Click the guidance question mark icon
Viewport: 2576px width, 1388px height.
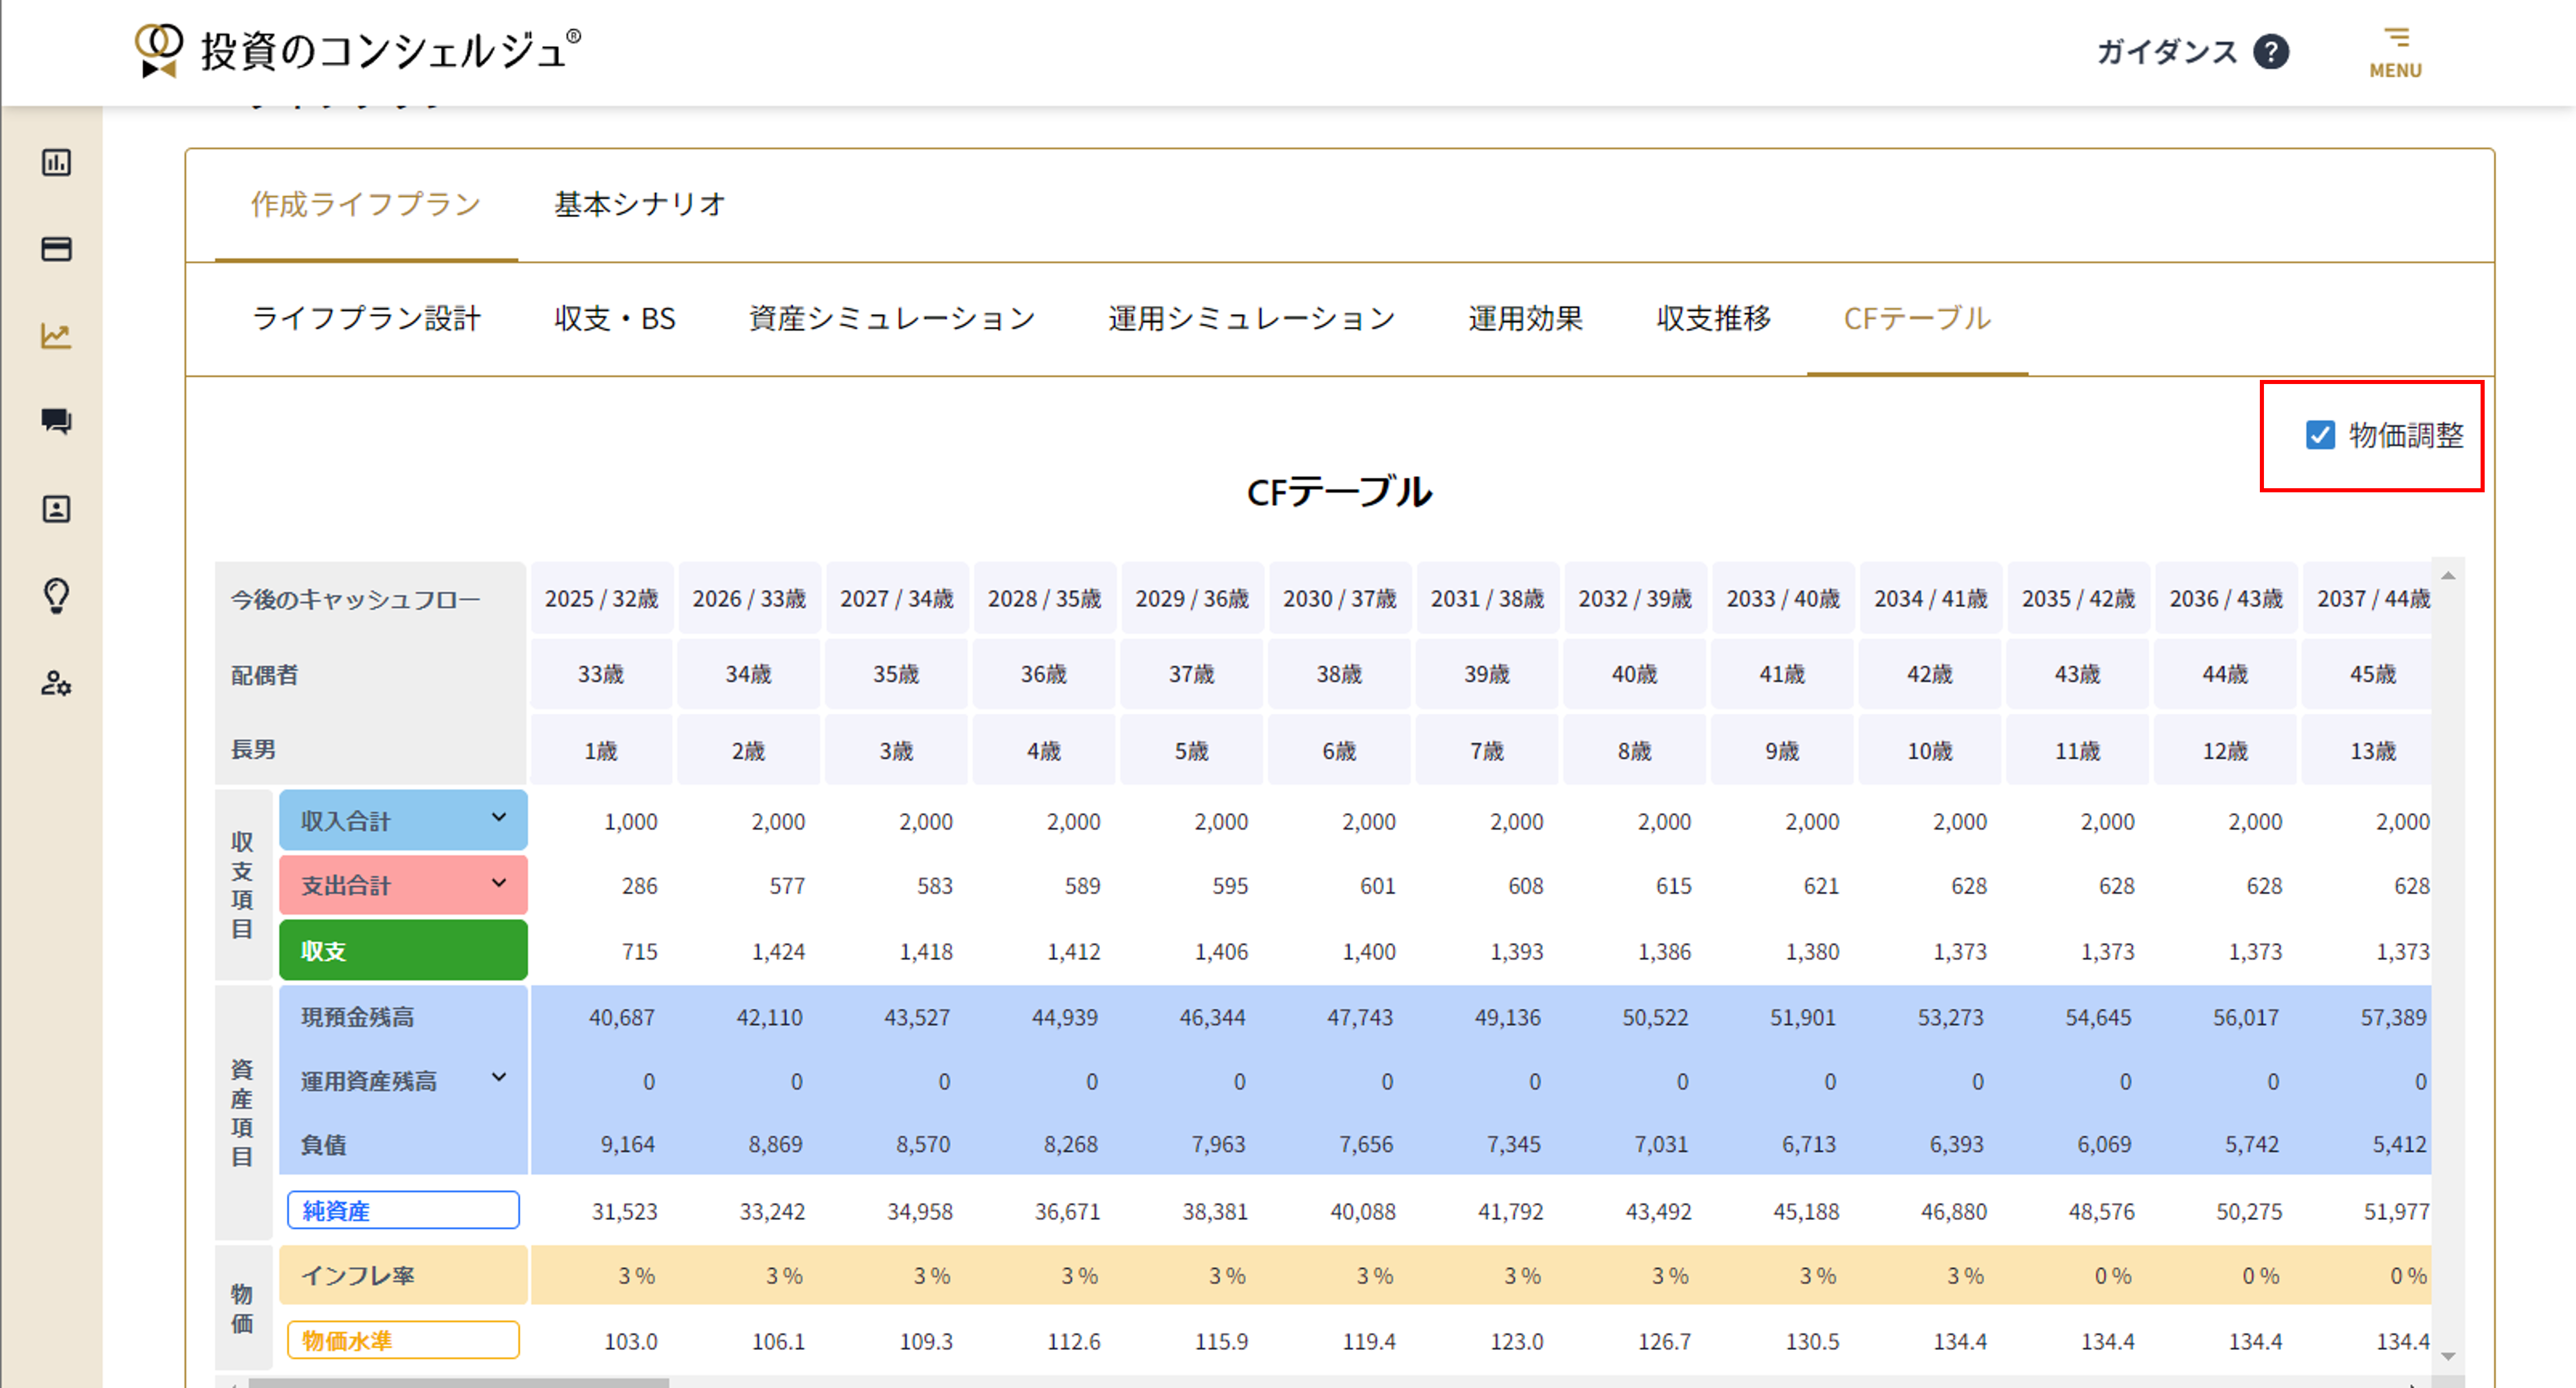[x=2270, y=52]
